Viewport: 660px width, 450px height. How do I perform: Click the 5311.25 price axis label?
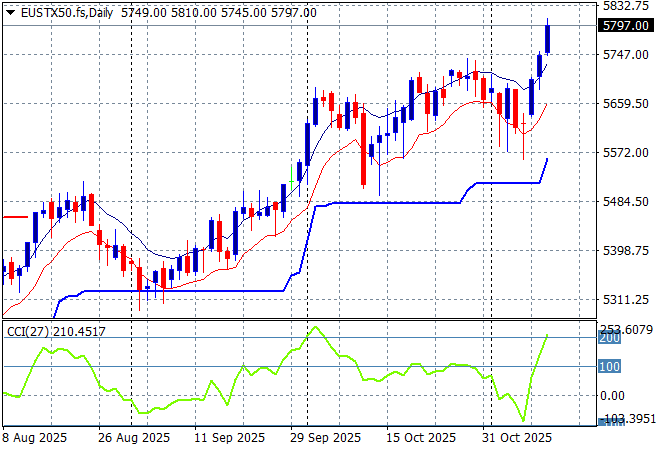[x=626, y=300]
